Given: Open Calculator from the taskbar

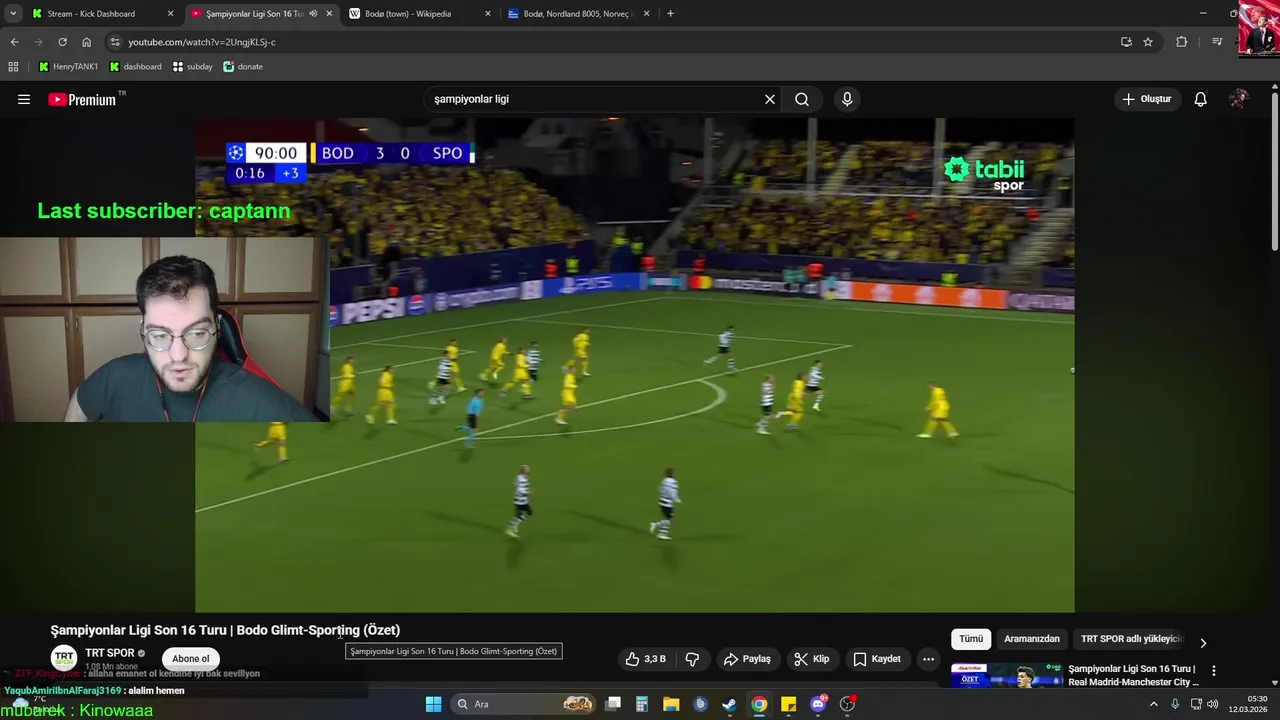Looking at the screenshot, I should tap(642, 704).
